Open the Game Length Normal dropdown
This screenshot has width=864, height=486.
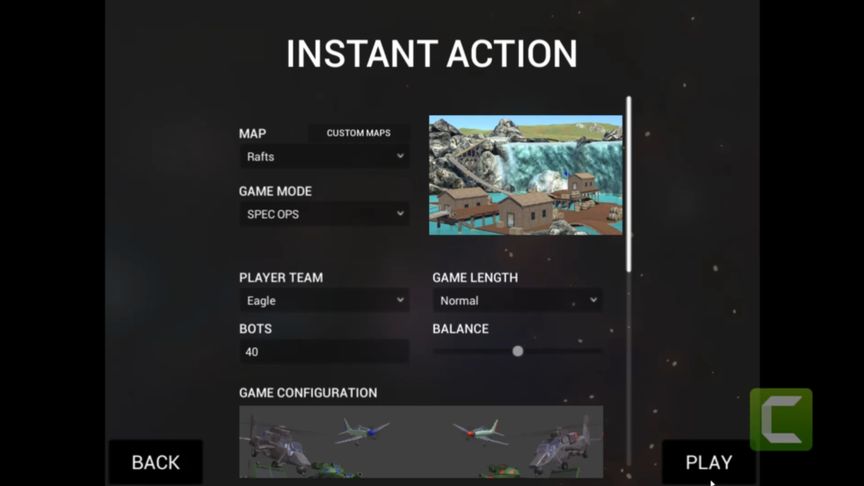tap(517, 300)
